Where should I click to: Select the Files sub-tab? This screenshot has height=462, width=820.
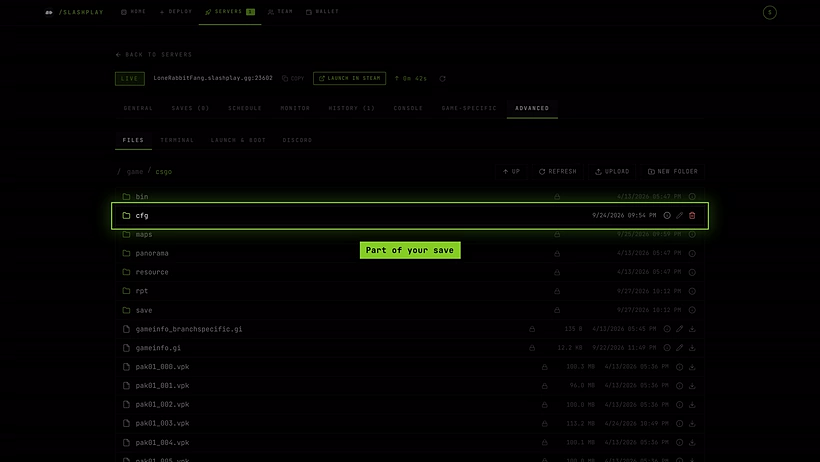133,140
